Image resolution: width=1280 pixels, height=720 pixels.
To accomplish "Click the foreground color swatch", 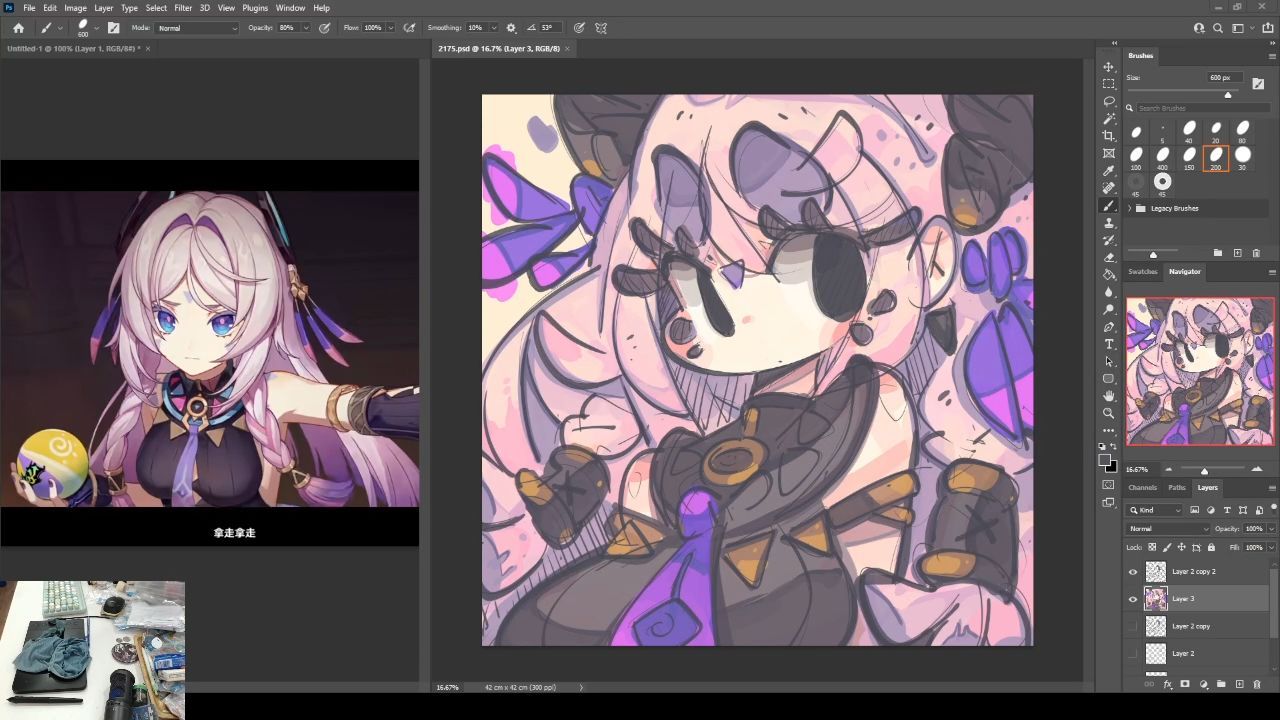I will tap(1105, 461).
